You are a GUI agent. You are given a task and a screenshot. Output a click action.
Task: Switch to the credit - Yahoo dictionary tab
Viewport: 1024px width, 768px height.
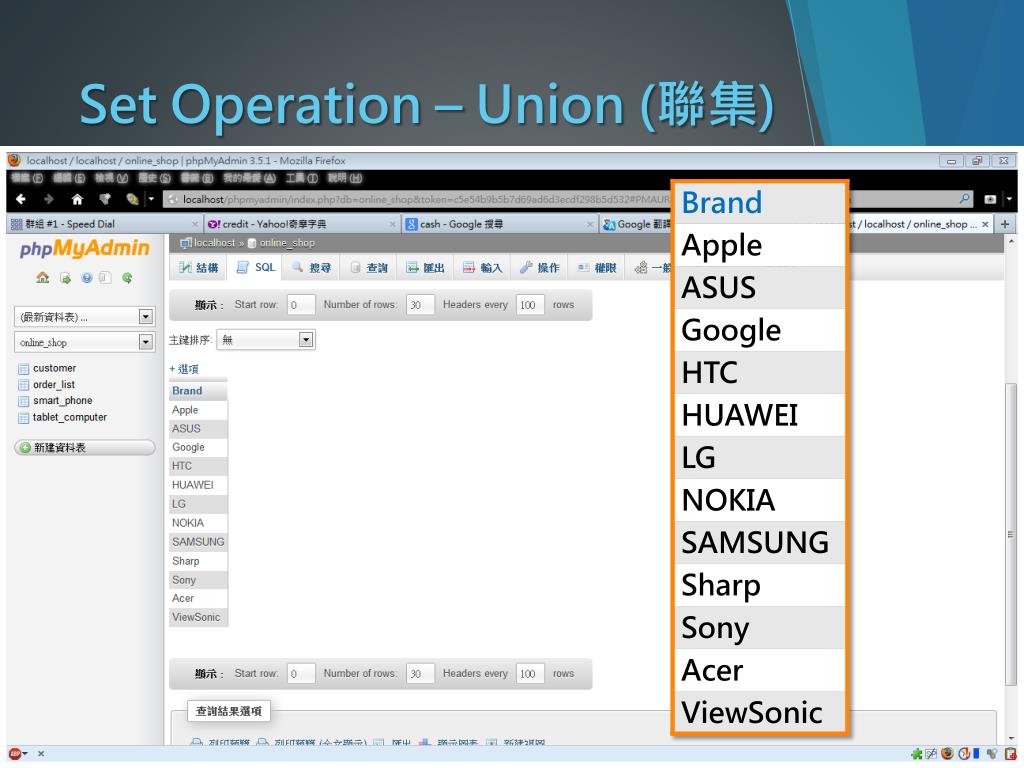[302, 224]
